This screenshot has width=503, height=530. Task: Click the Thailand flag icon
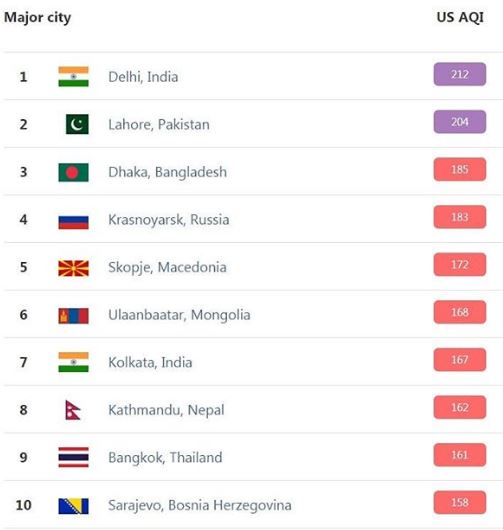click(x=73, y=457)
